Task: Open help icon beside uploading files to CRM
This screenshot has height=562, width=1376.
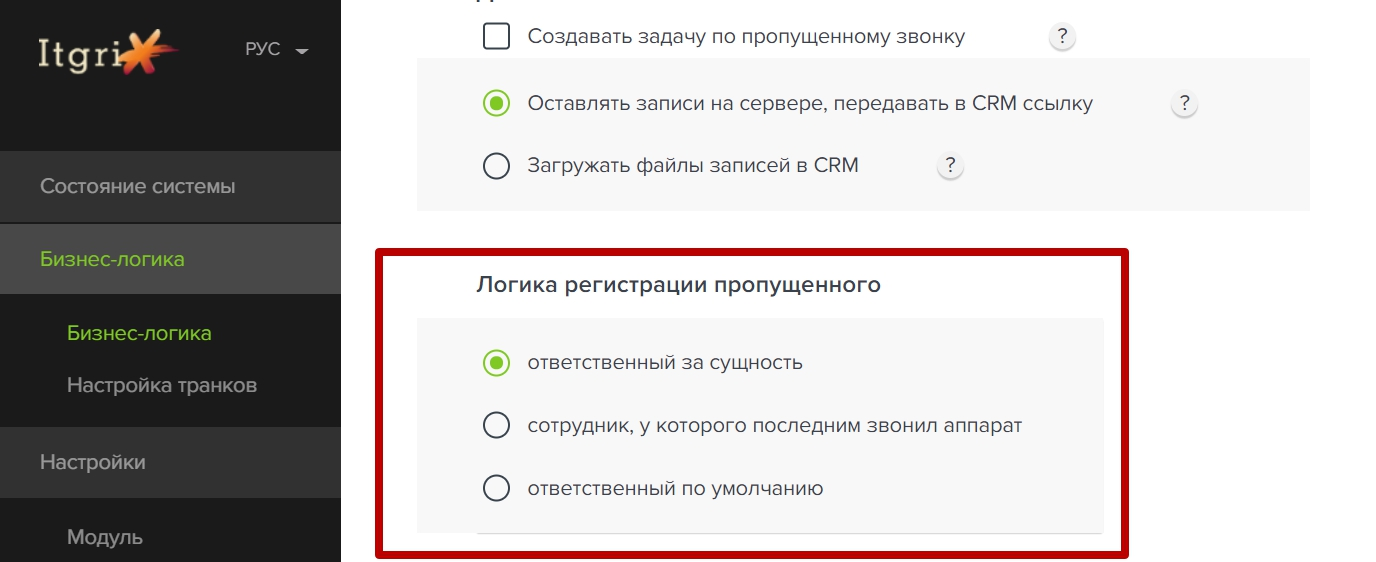Action: pos(950,166)
